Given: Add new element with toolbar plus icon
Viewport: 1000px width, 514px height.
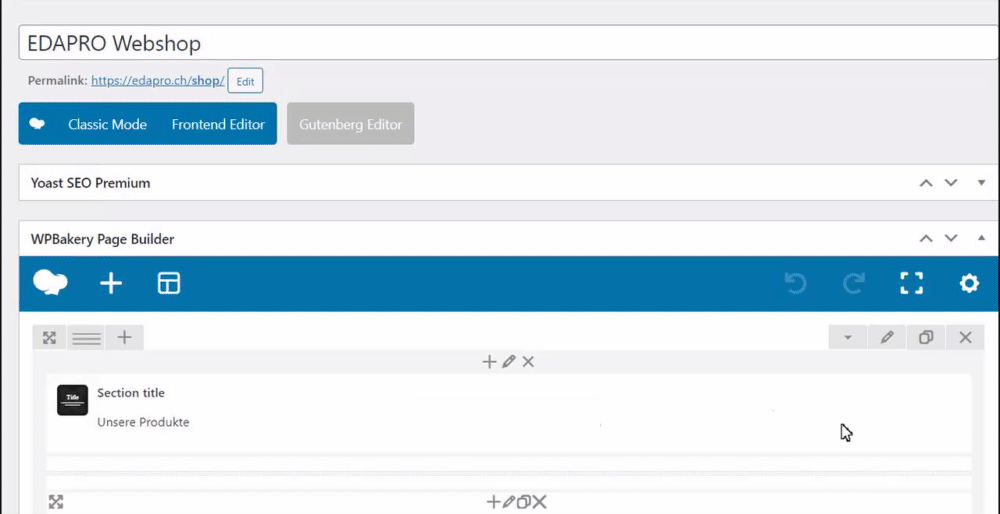Looking at the screenshot, I should 111,283.
